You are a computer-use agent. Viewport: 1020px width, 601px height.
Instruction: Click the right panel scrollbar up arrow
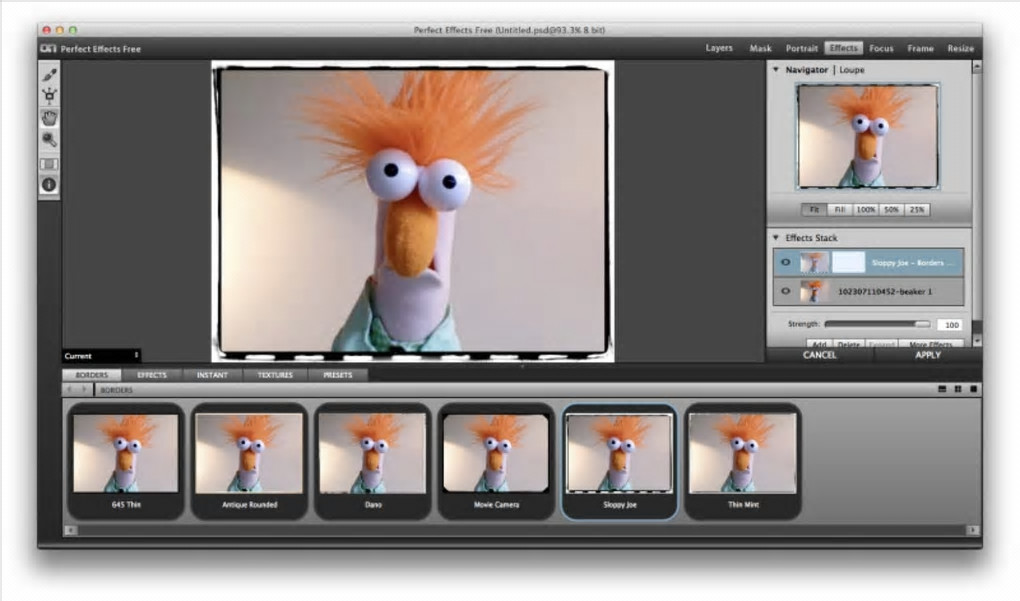[x=976, y=67]
